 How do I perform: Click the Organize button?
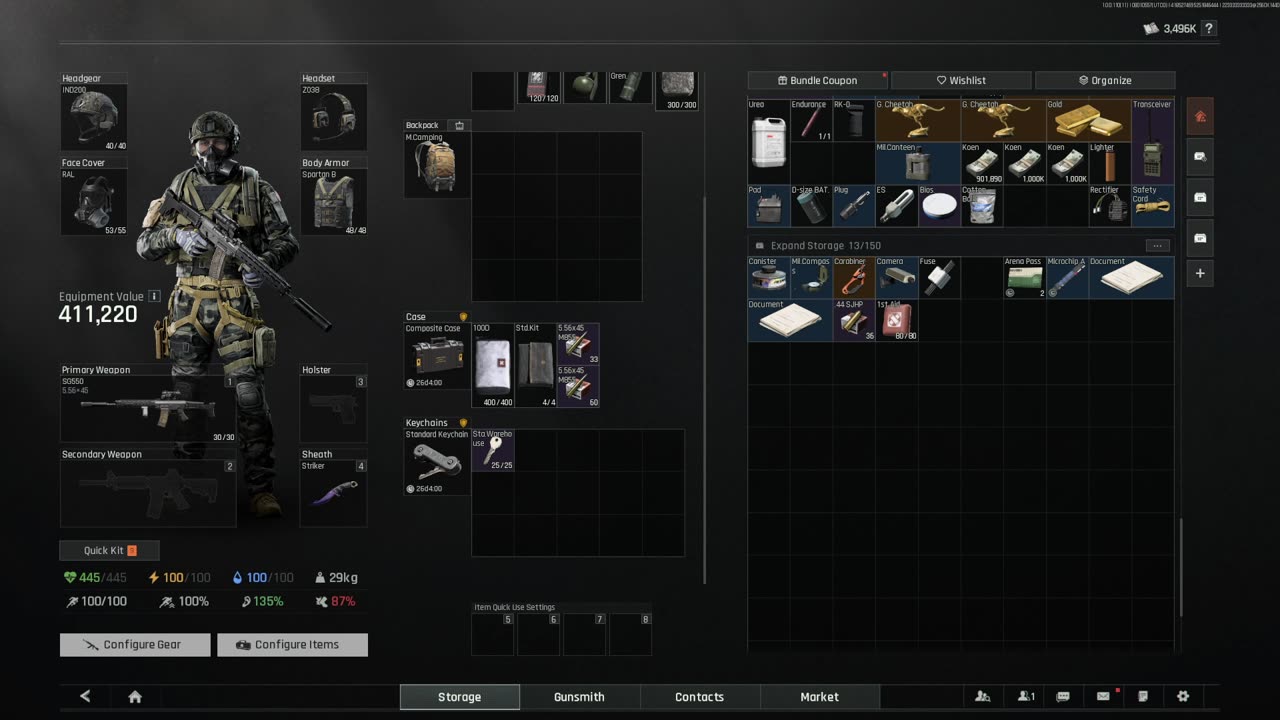tap(1105, 80)
